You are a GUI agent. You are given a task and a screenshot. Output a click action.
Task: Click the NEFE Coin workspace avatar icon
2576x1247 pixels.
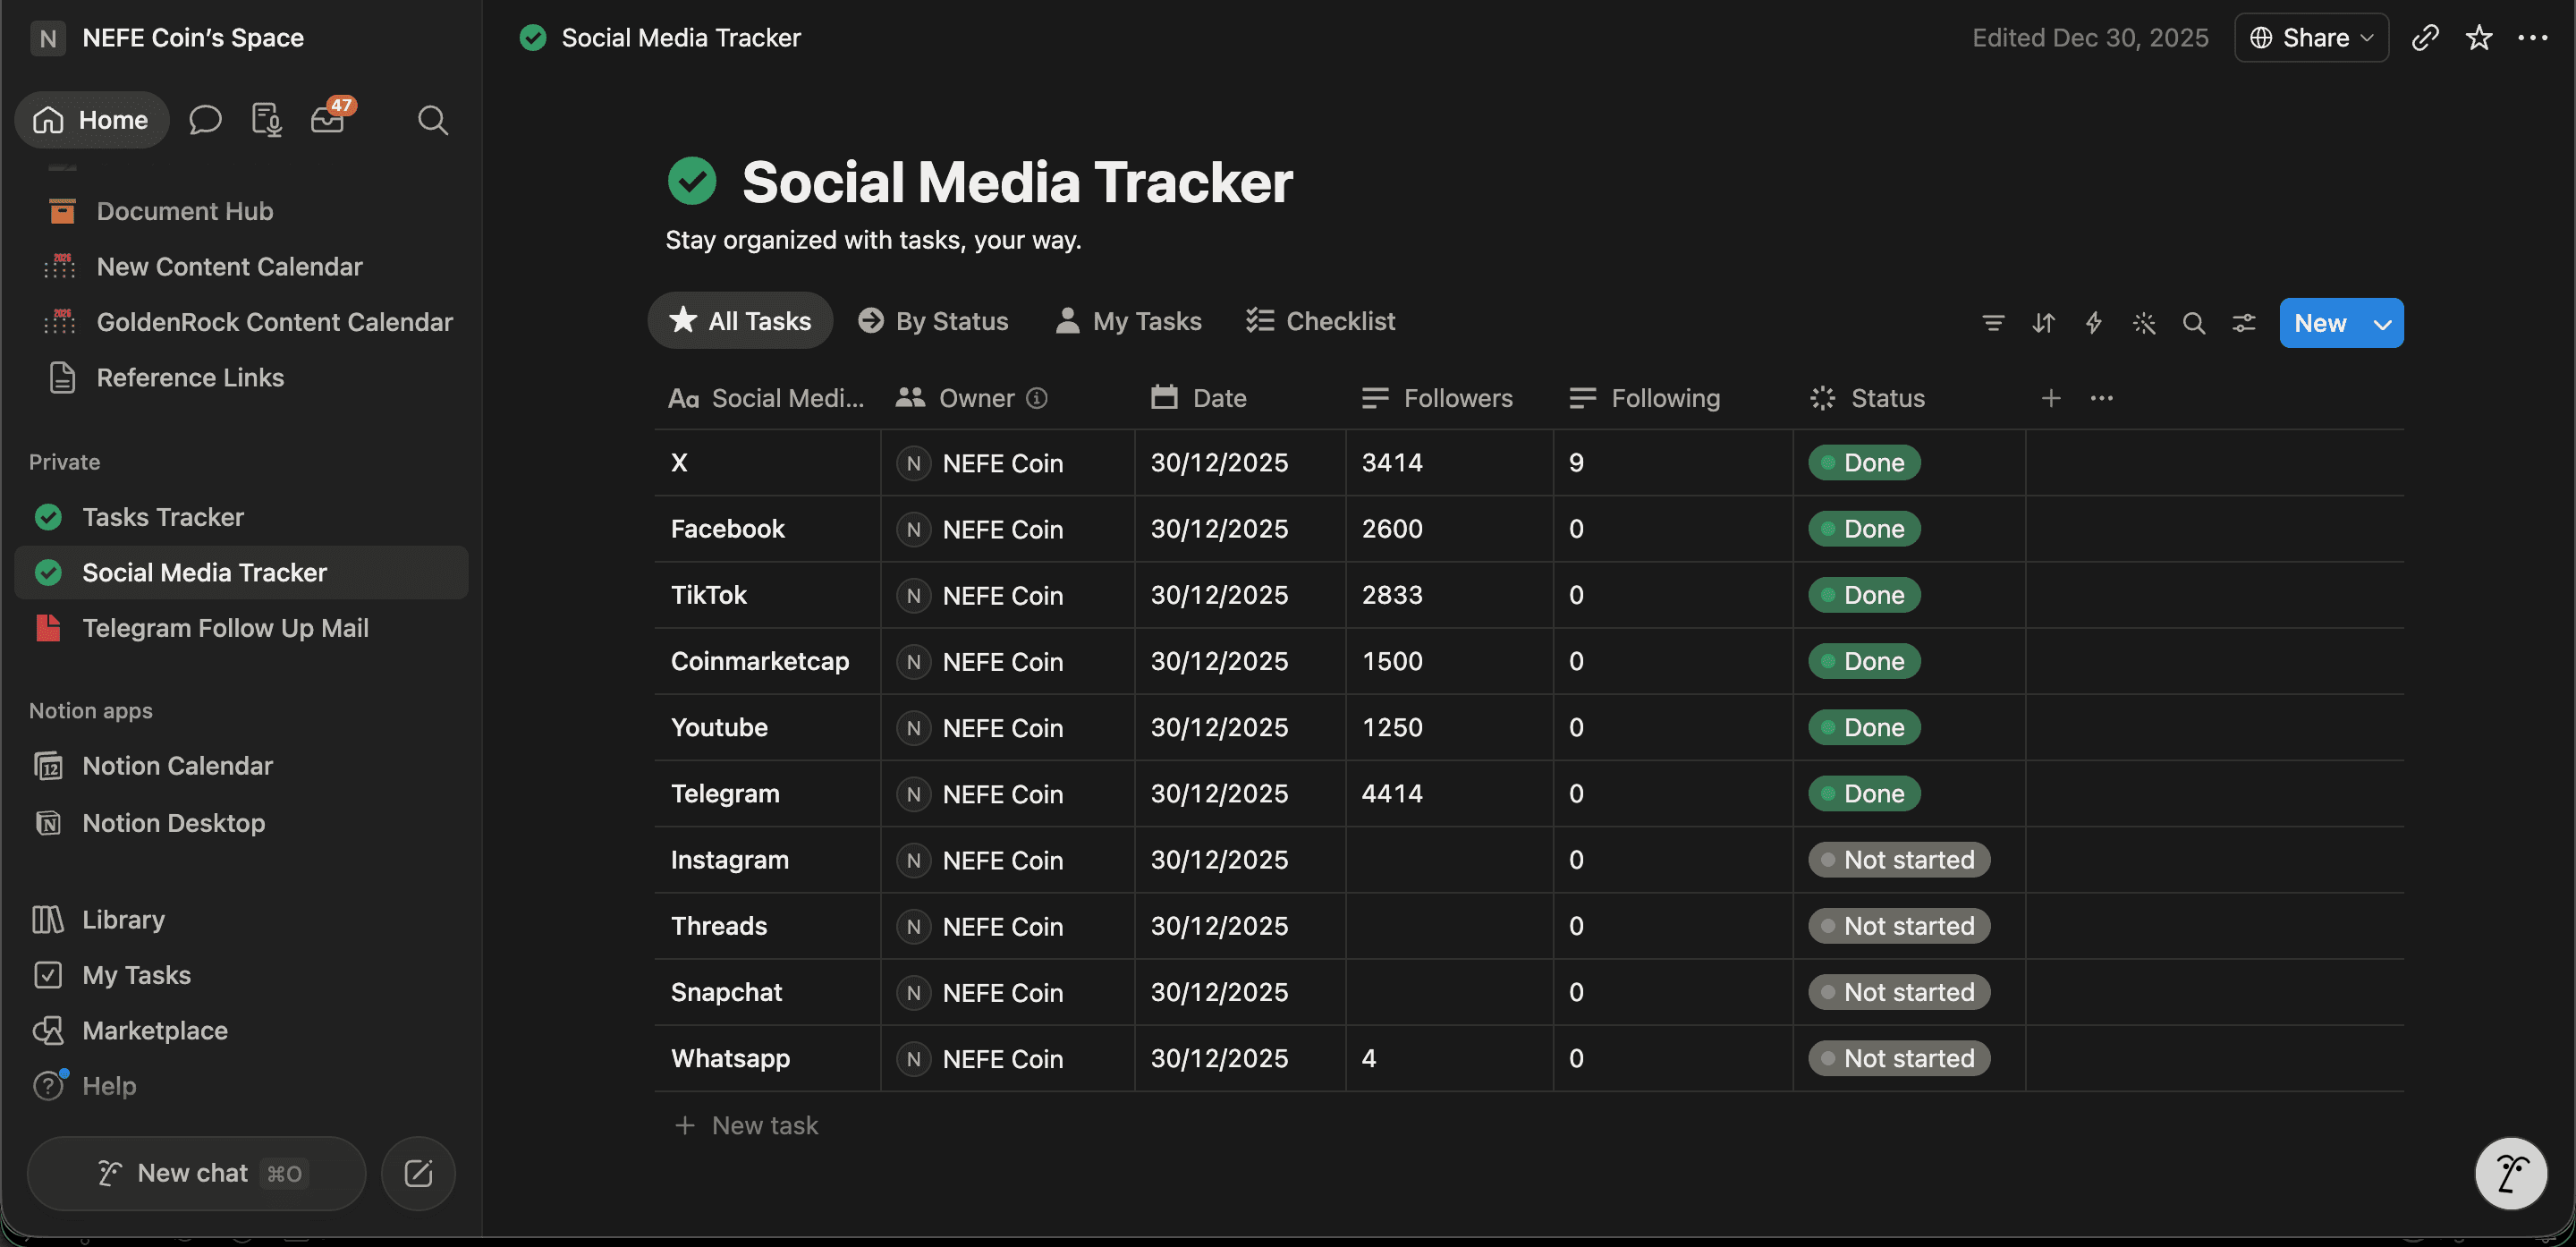pos(48,38)
